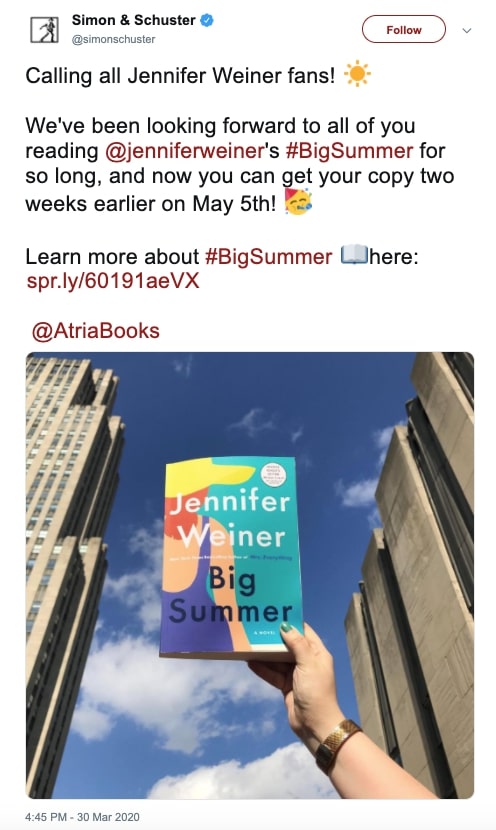Open the @simonschuster handle link
This screenshot has height=830, width=496.
click(x=113, y=39)
